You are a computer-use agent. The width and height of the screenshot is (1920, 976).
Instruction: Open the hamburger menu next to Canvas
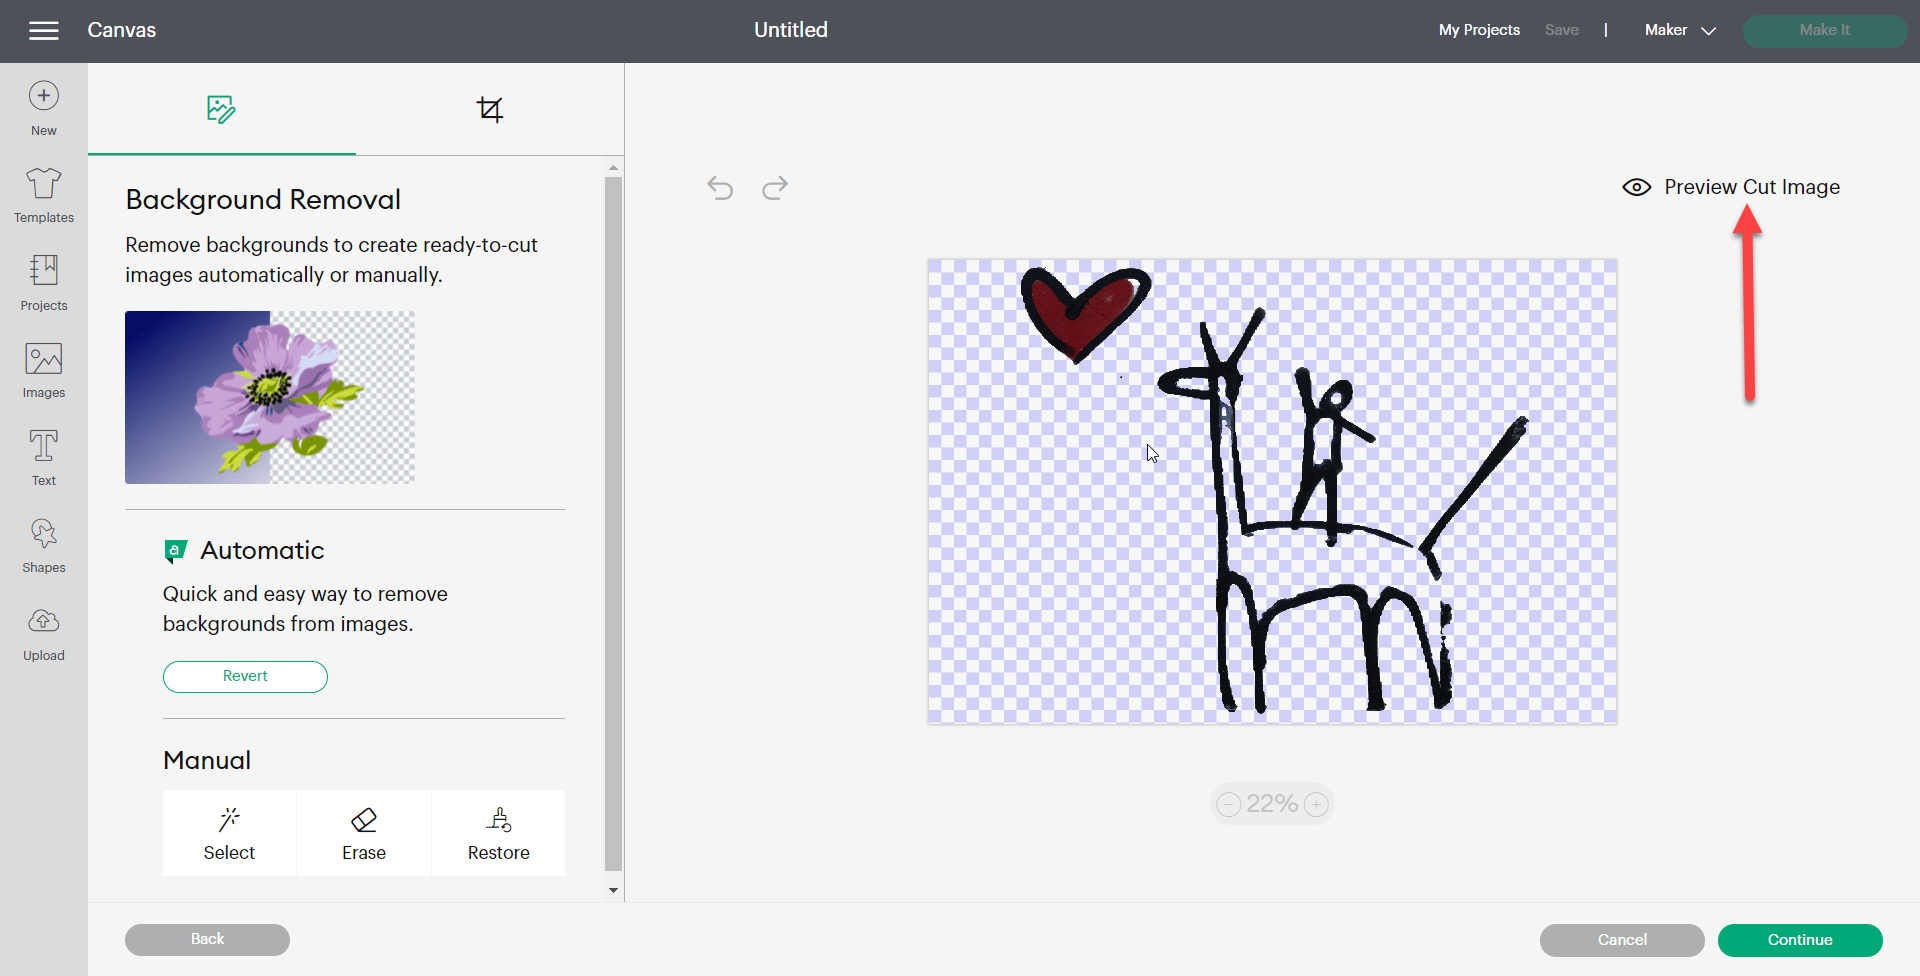pyautogui.click(x=44, y=30)
